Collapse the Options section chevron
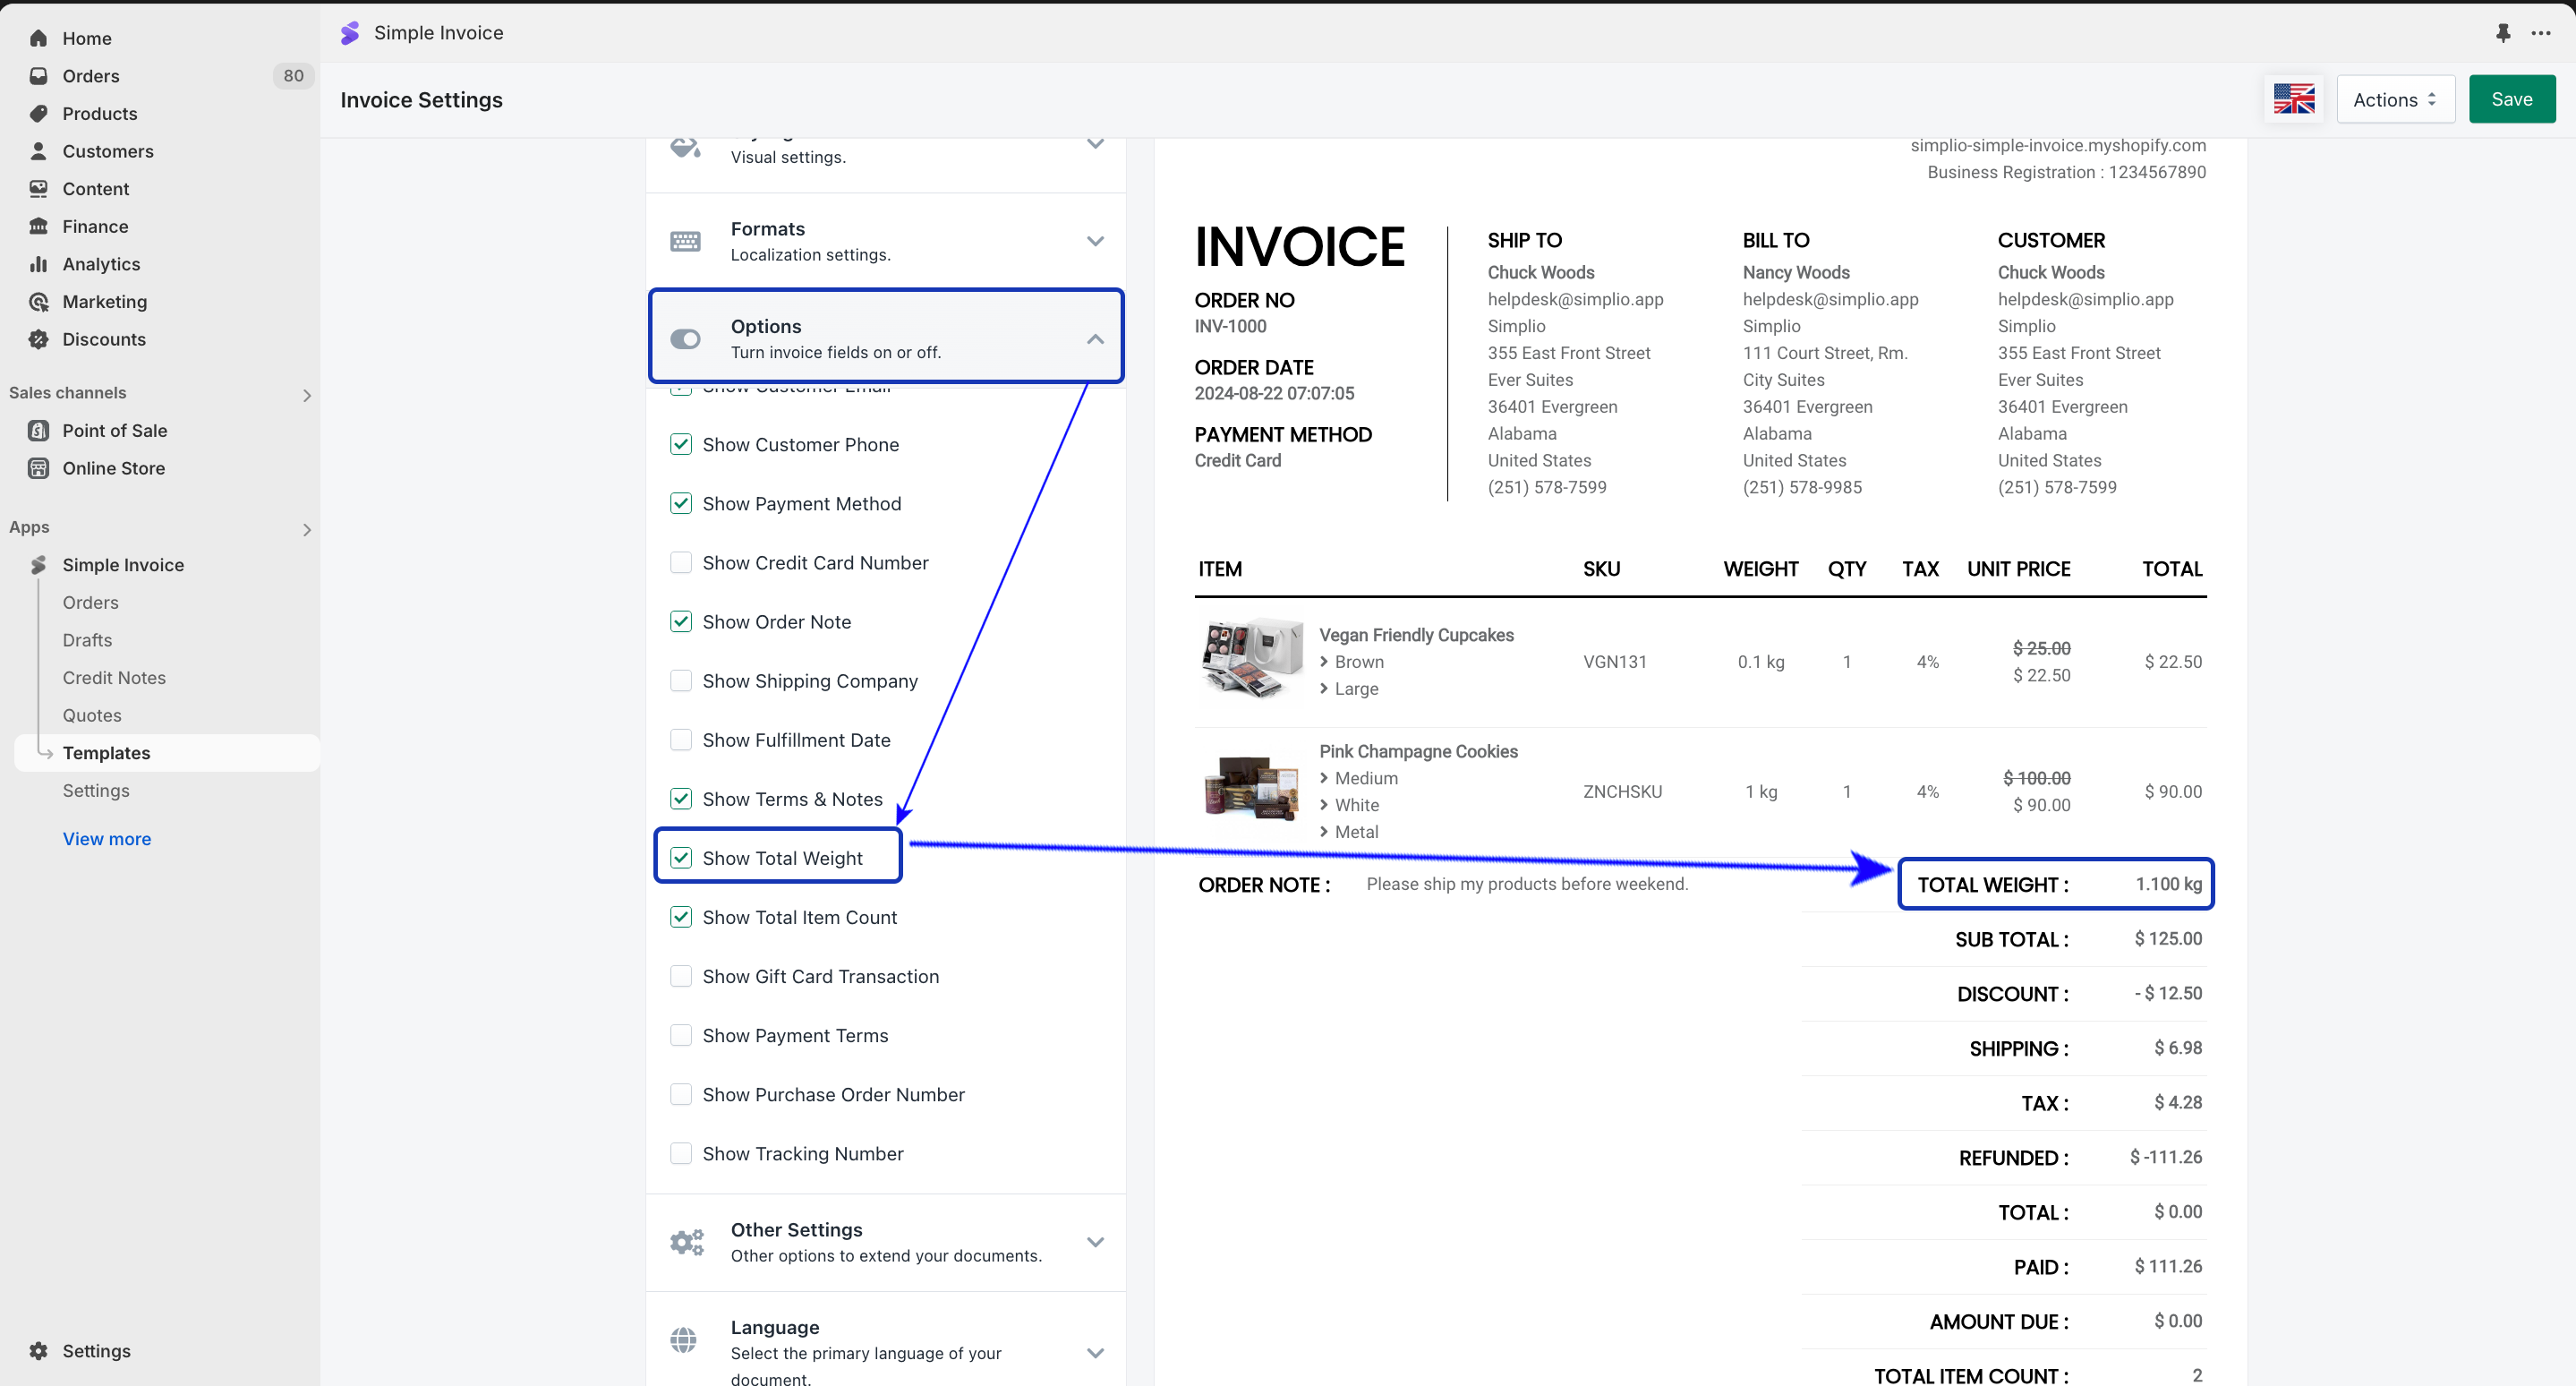 pyautogui.click(x=1095, y=339)
